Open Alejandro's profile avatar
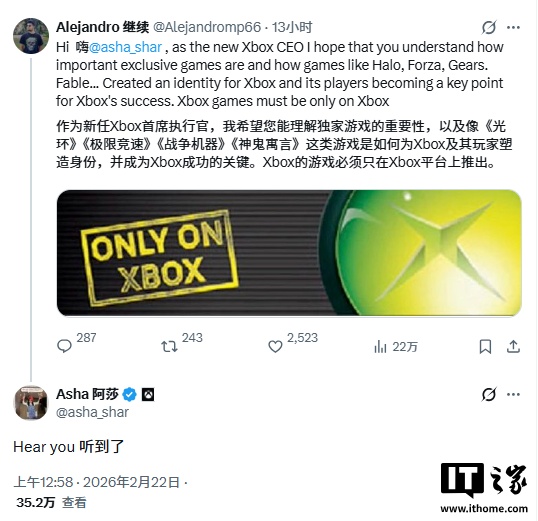The height and width of the screenshot is (521, 538). point(31,36)
